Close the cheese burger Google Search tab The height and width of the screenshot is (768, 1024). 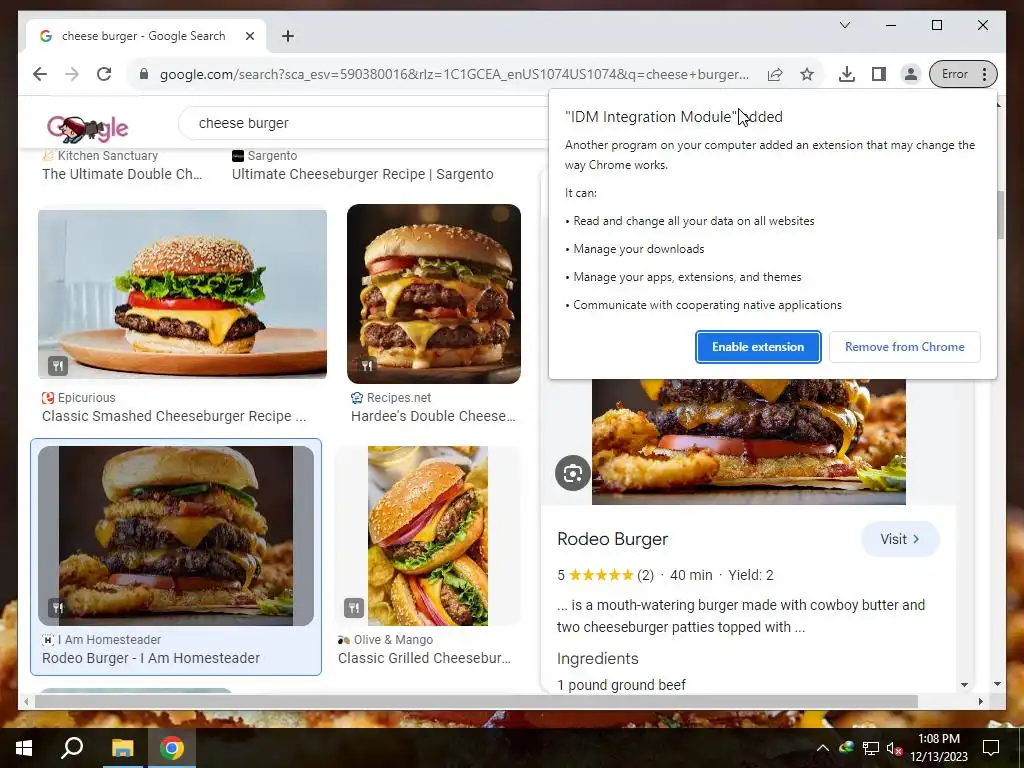coord(249,36)
